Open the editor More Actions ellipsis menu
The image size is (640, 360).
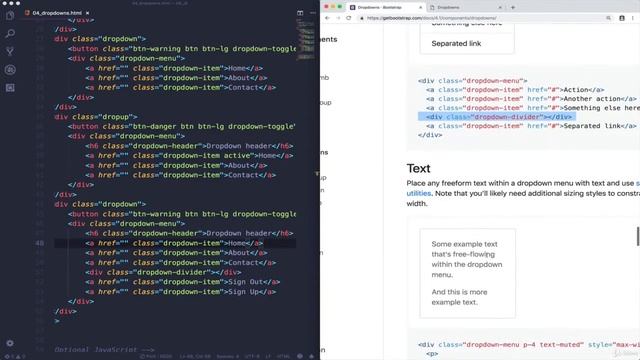(x=313, y=13)
